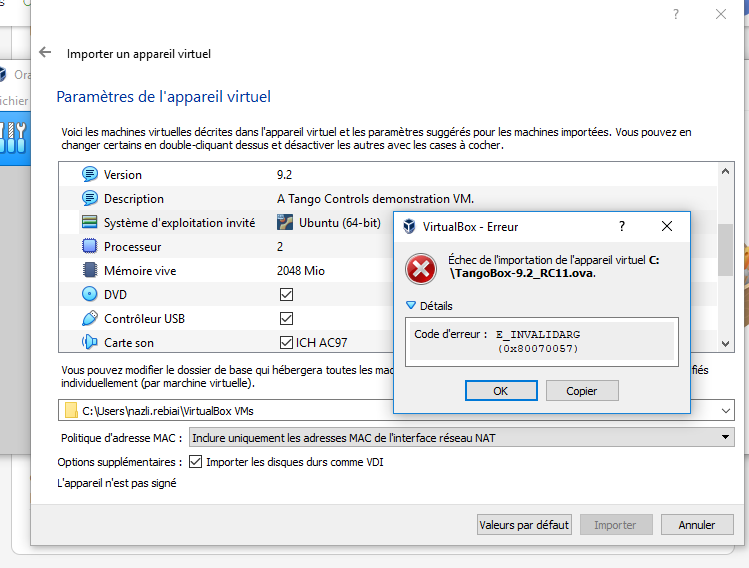This screenshot has width=749, height=568.
Task: Click scroll up arrow of settings list
Action: (x=726, y=171)
